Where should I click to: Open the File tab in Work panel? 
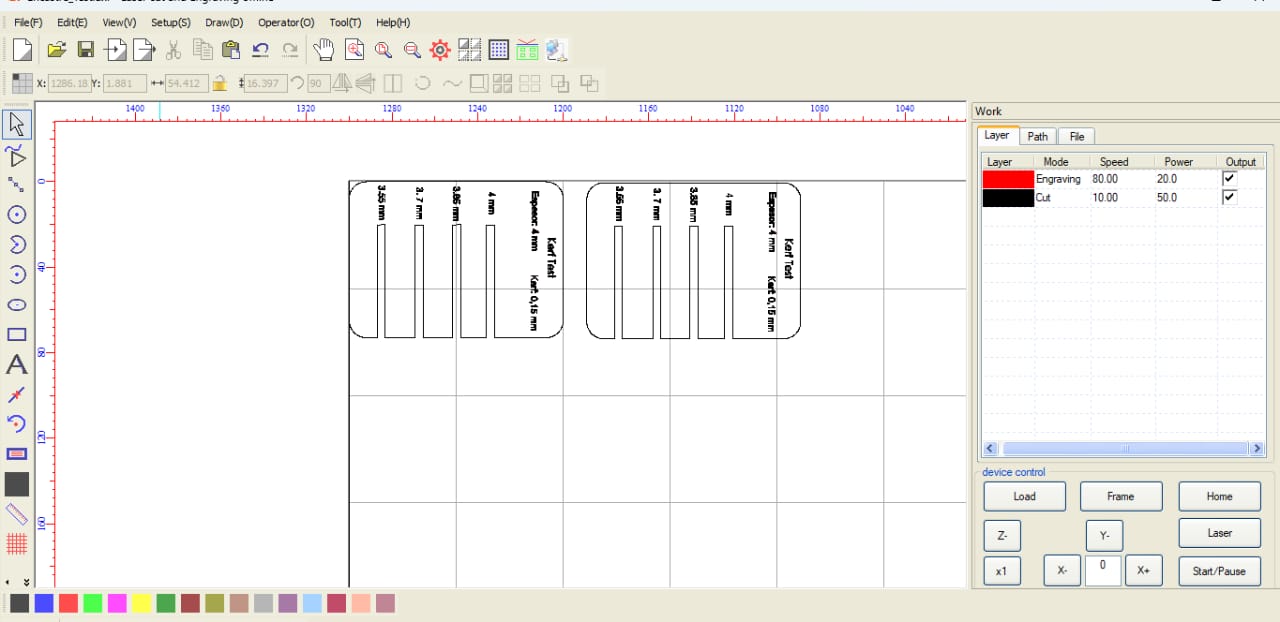coord(1076,136)
